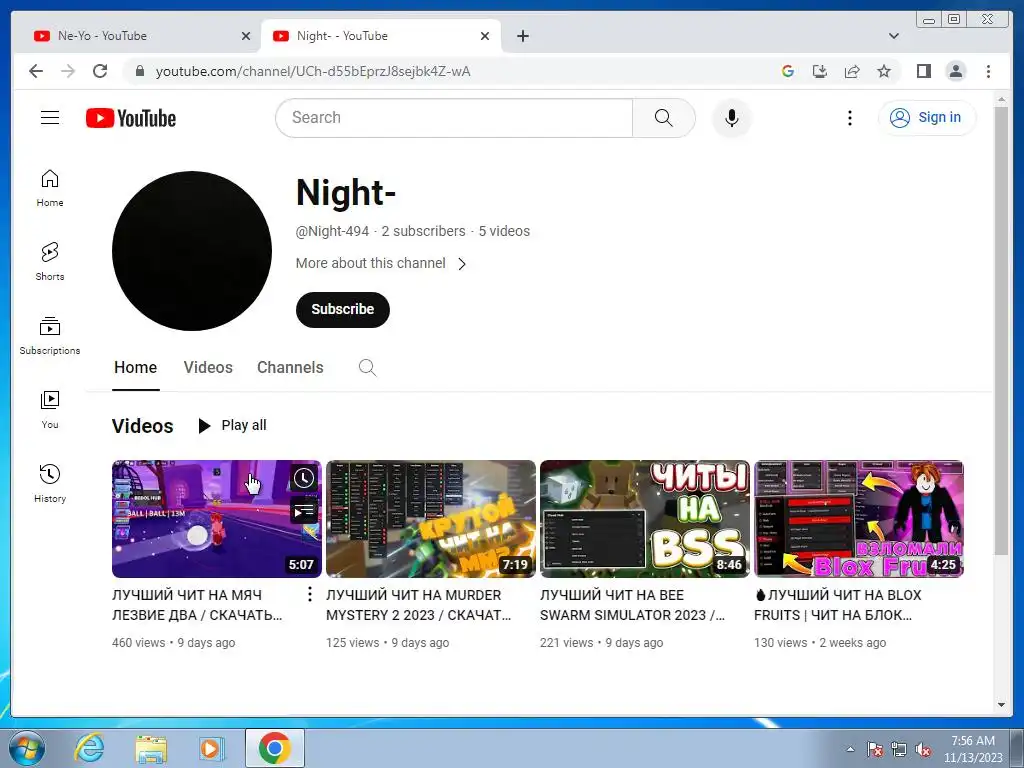Click Play all videos
1024x768 pixels.
(x=232, y=426)
